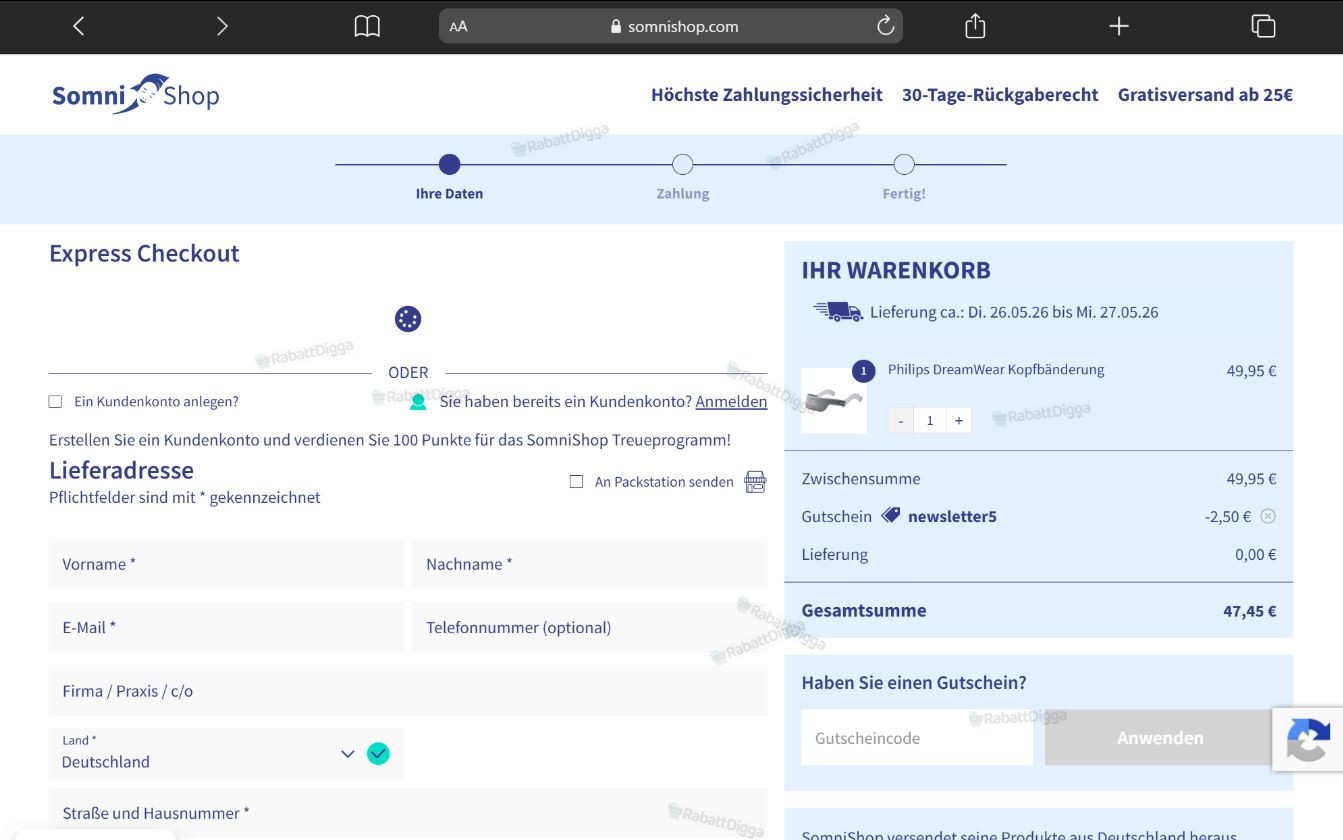This screenshot has height=840, width=1343.
Task: Click the 'Anwenden' voucher button
Action: (1160, 738)
